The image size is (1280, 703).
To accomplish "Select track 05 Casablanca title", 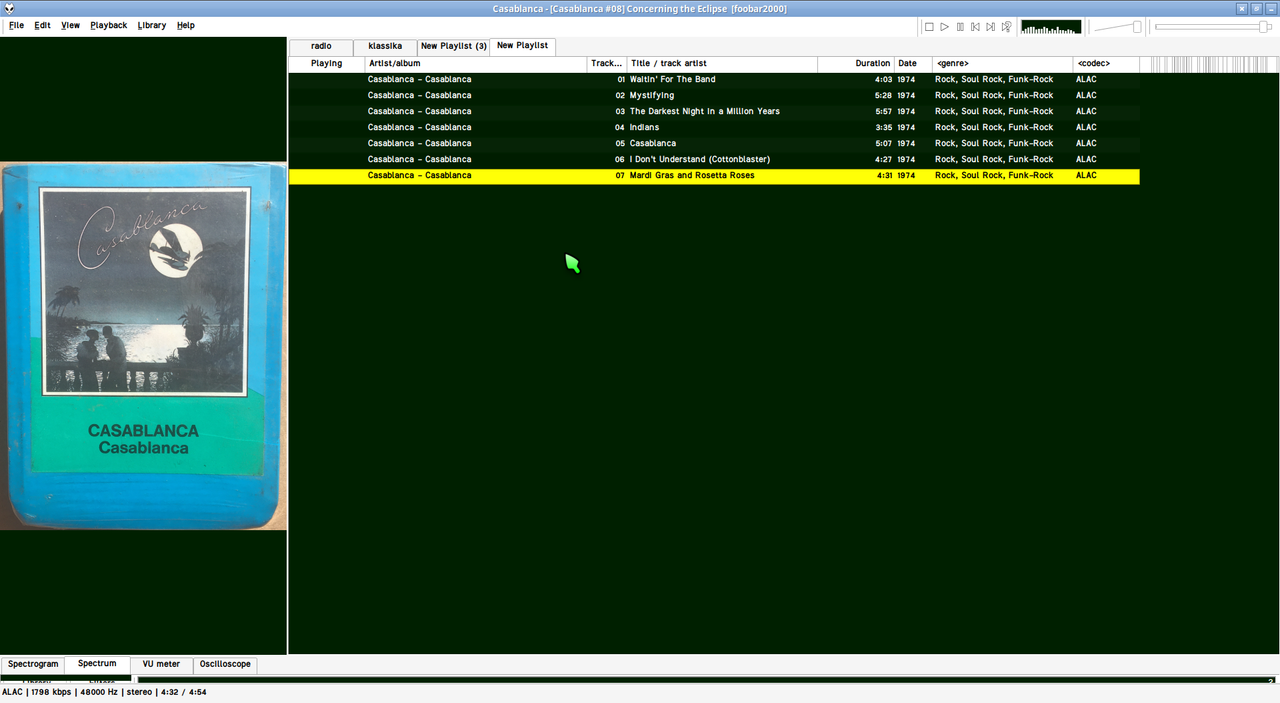I will pyautogui.click(x=653, y=144).
